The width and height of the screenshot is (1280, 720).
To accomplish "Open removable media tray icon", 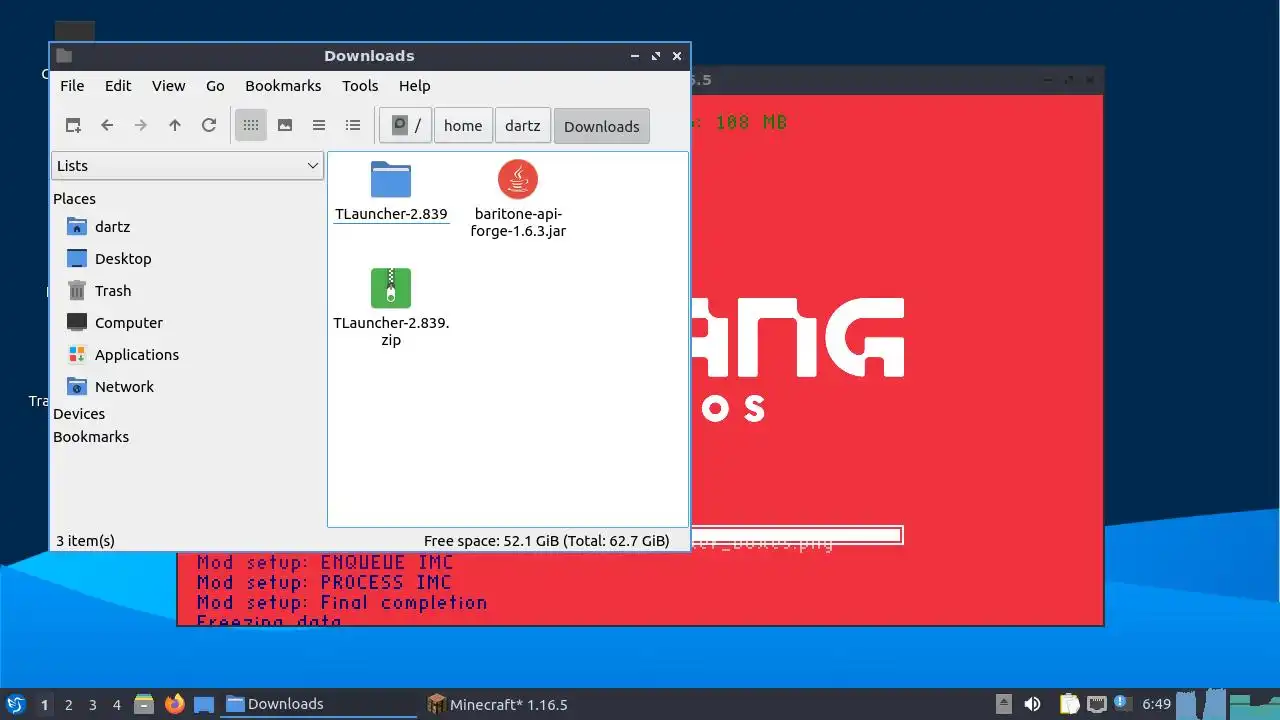I will coord(1005,704).
